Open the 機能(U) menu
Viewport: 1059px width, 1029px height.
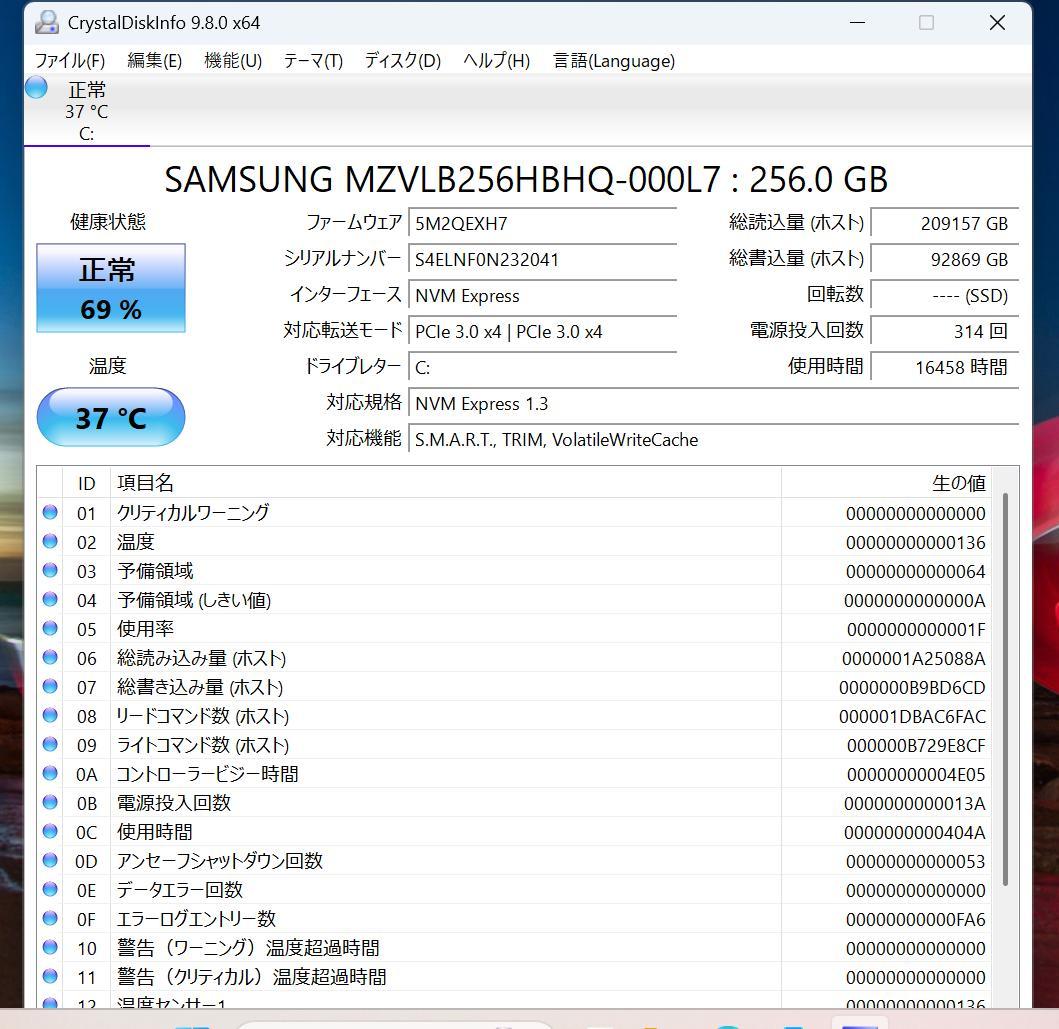coord(233,61)
